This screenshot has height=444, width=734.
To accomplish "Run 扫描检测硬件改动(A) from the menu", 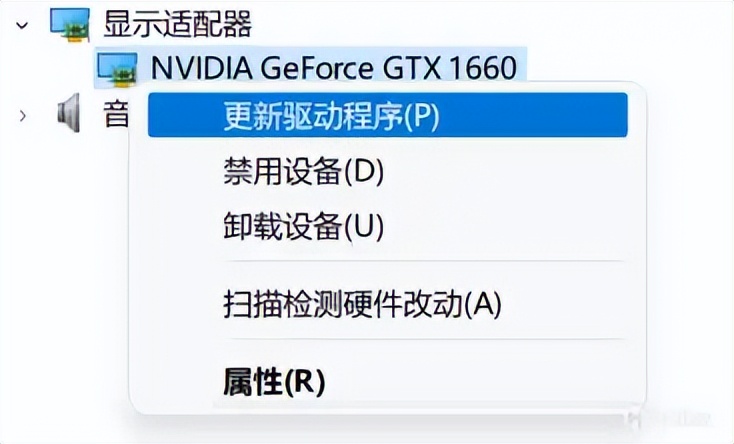I will coord(361,303).
